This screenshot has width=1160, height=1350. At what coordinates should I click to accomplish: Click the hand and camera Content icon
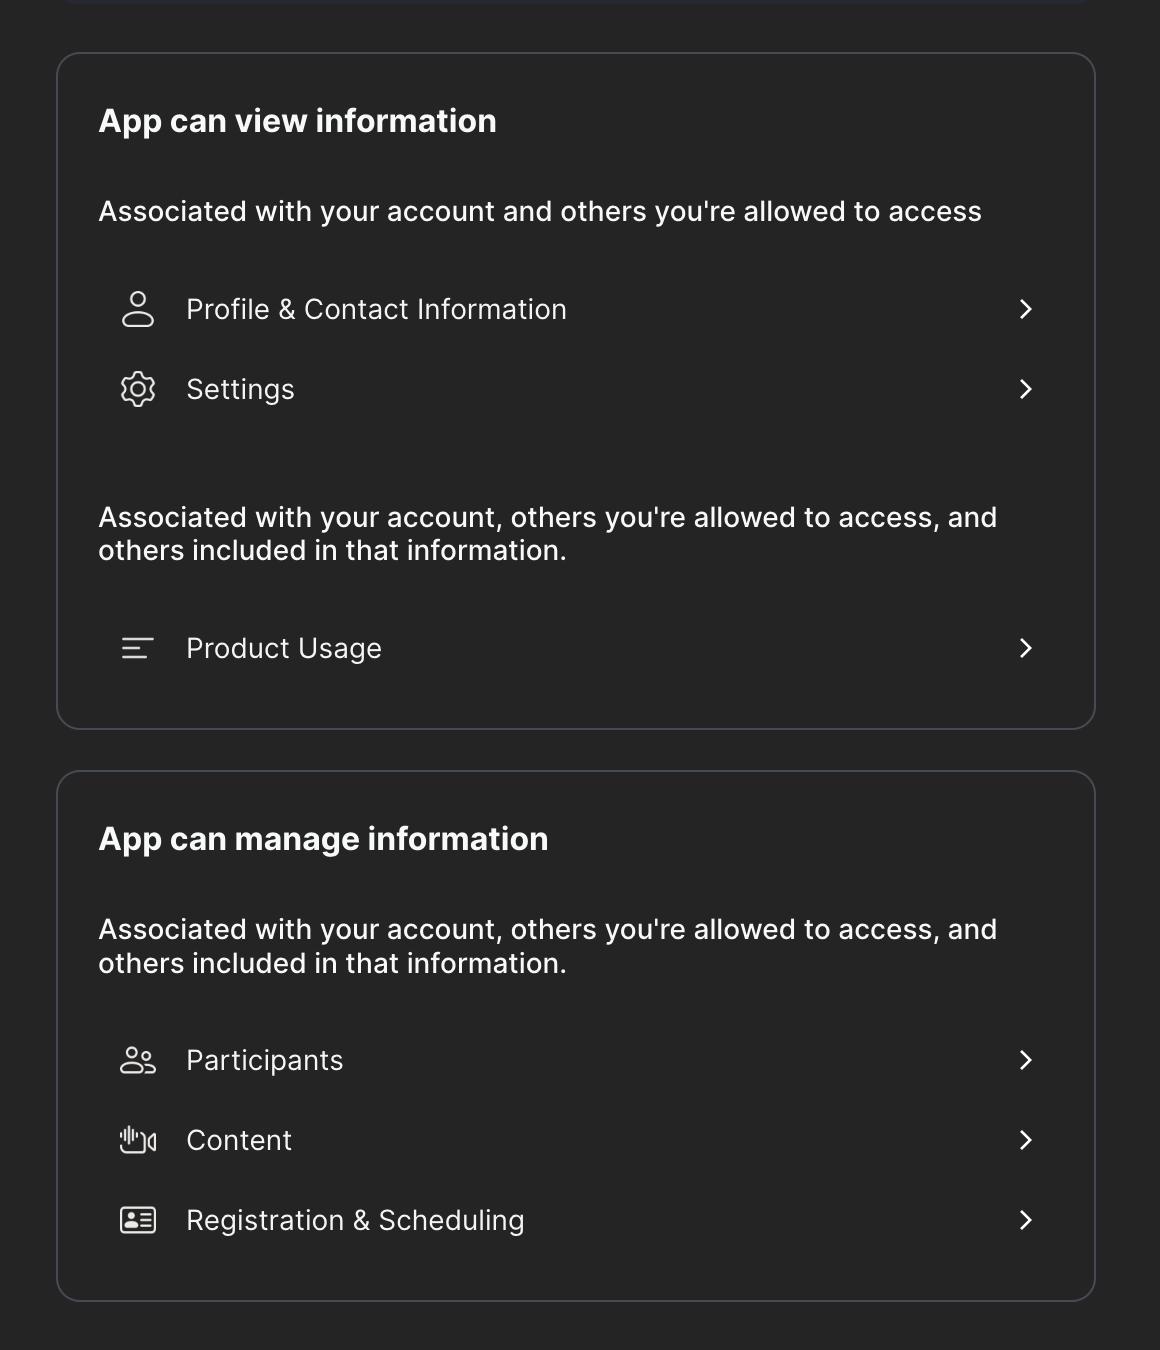(138, 1140)
